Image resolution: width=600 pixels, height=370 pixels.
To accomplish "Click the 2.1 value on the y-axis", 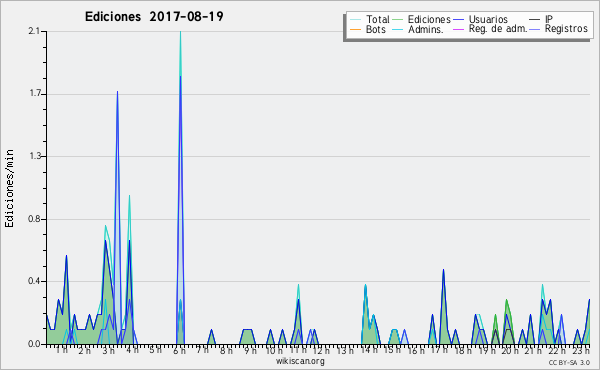I will pyautogui.click(x=34, y=31).
